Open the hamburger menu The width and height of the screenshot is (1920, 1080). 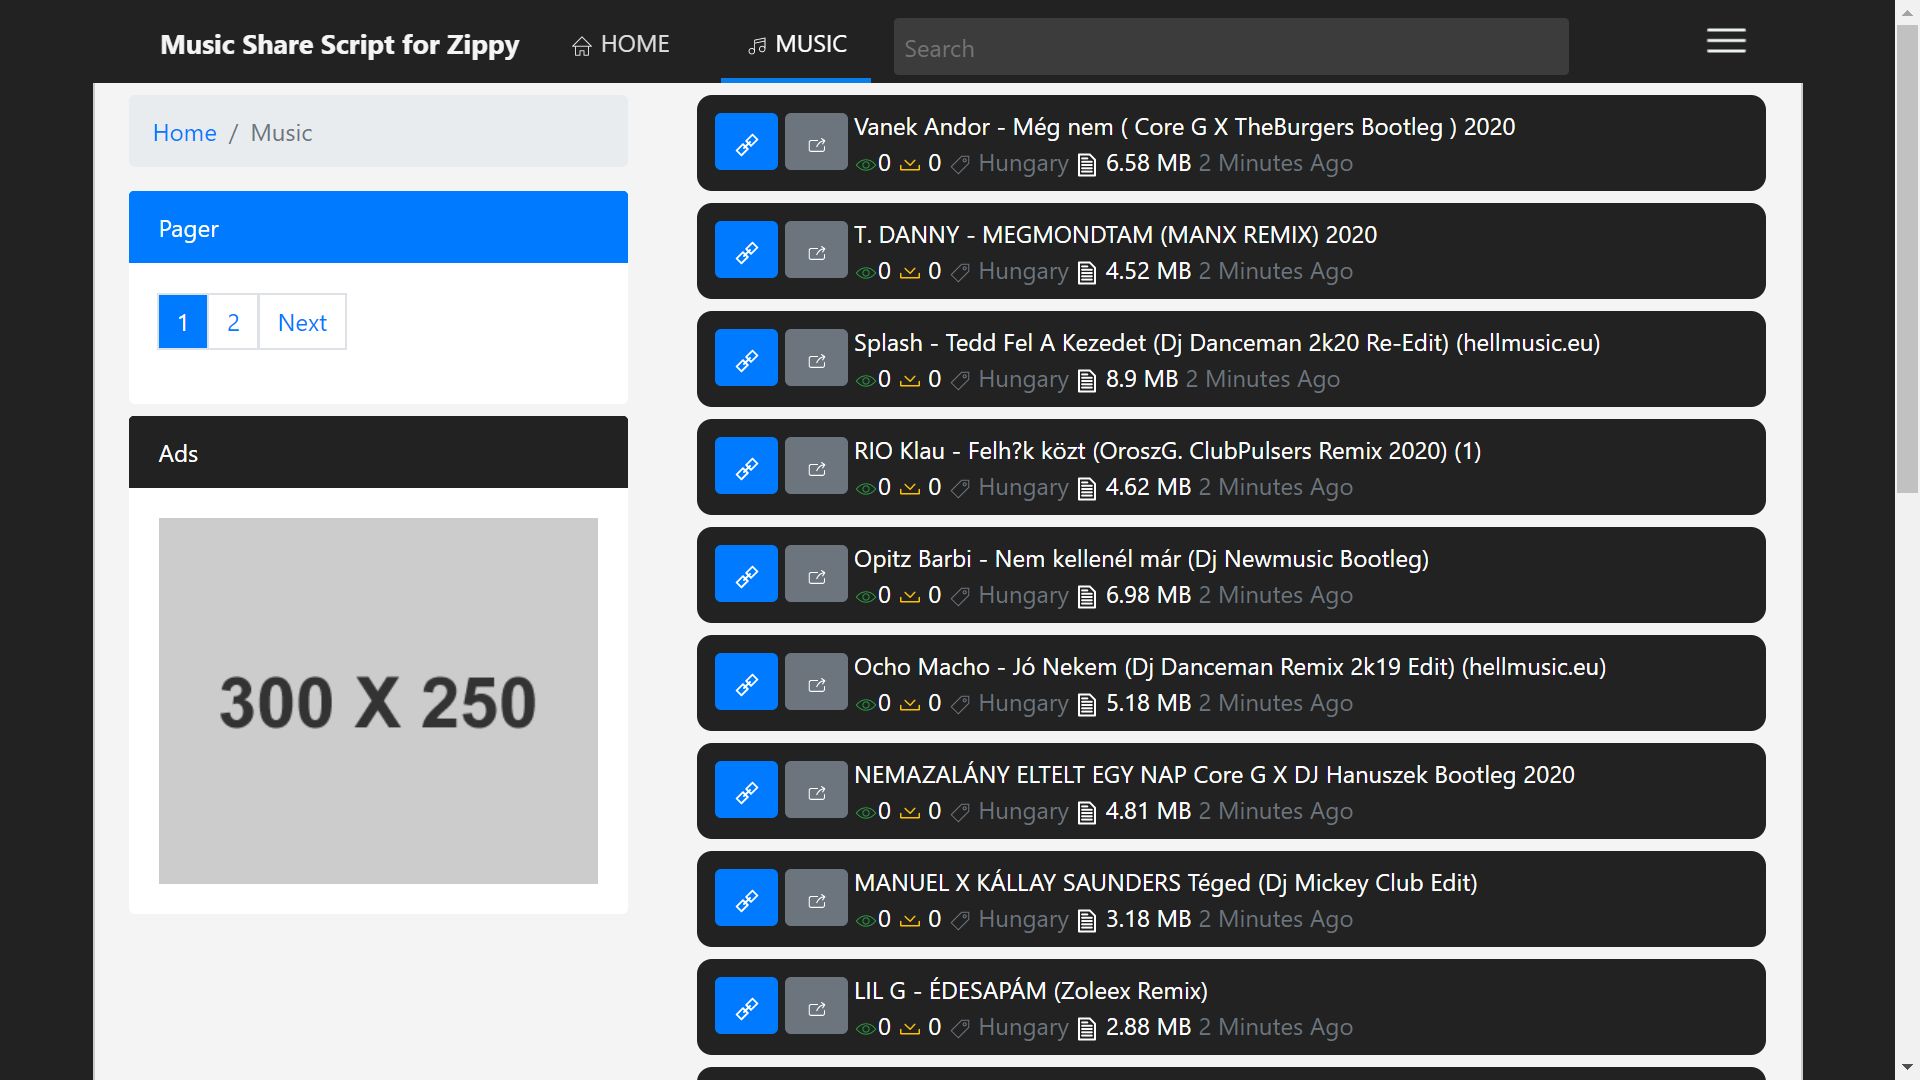pyautogui.click(x=1726, y=41)
